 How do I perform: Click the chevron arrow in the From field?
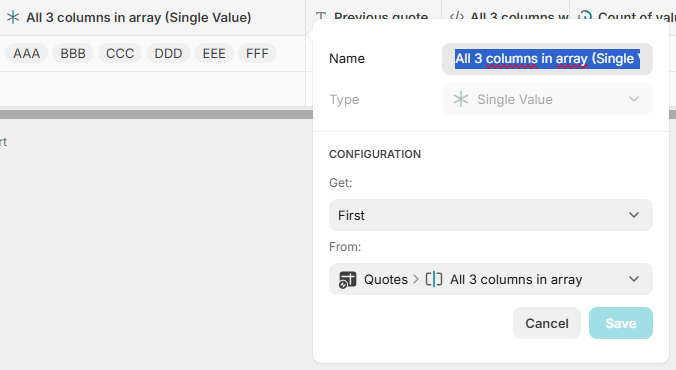click(x=633, y=279)
